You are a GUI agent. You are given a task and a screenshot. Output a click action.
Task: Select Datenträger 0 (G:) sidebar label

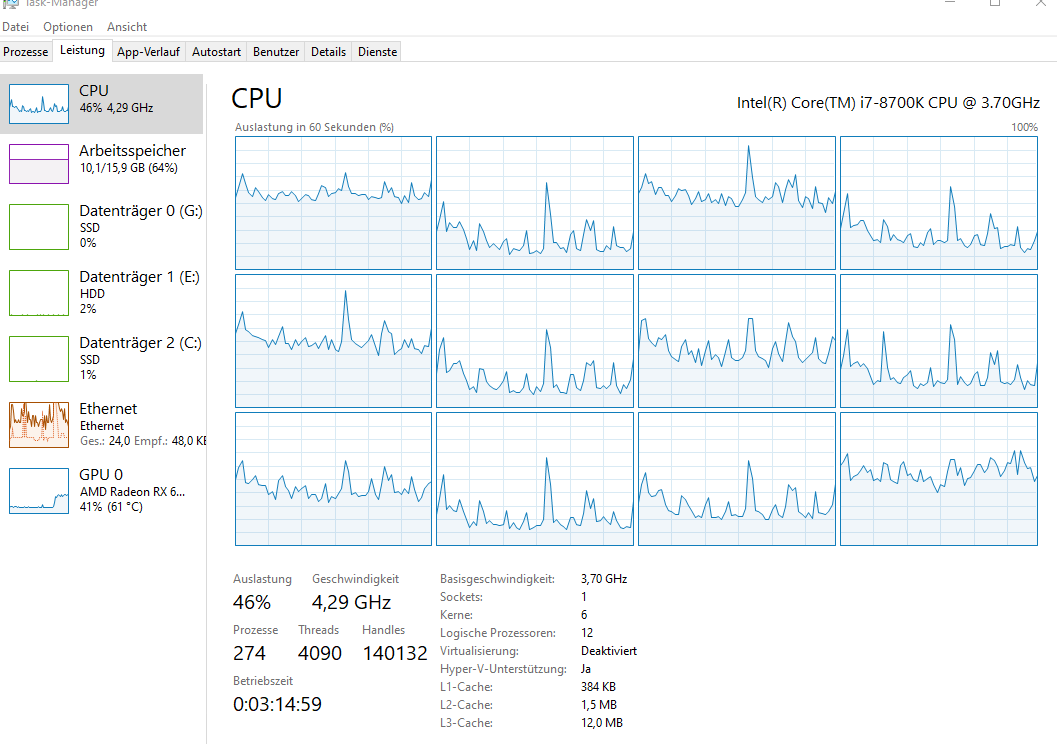point(141,211)
